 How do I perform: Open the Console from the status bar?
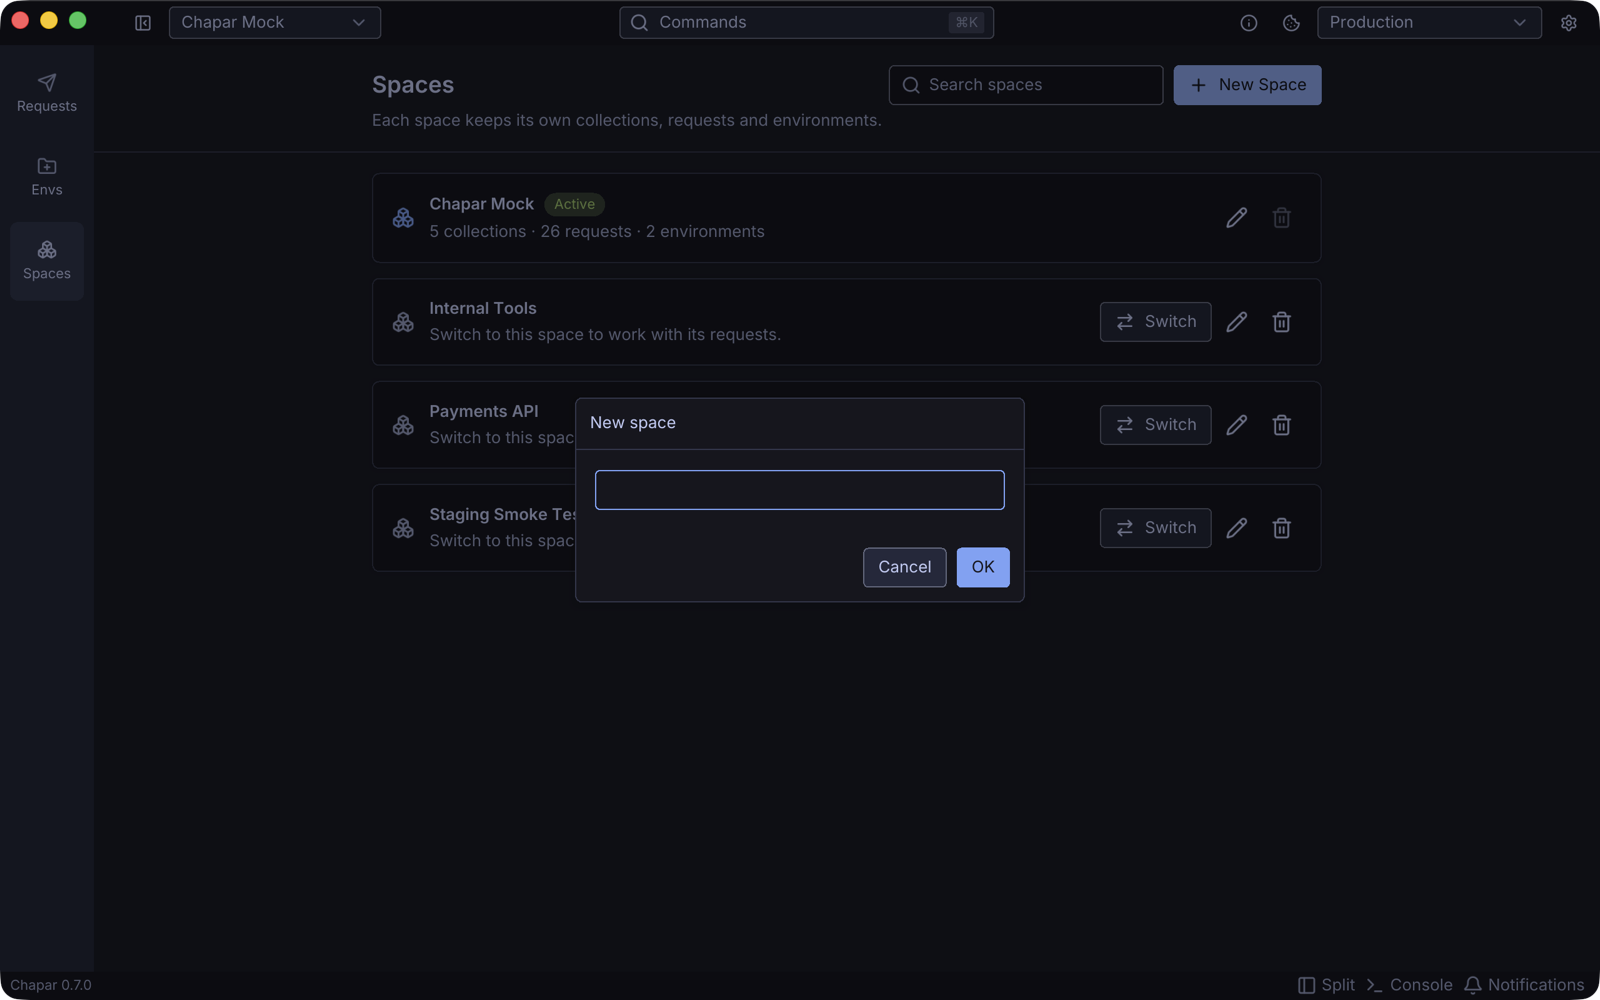coord(1409,985)
